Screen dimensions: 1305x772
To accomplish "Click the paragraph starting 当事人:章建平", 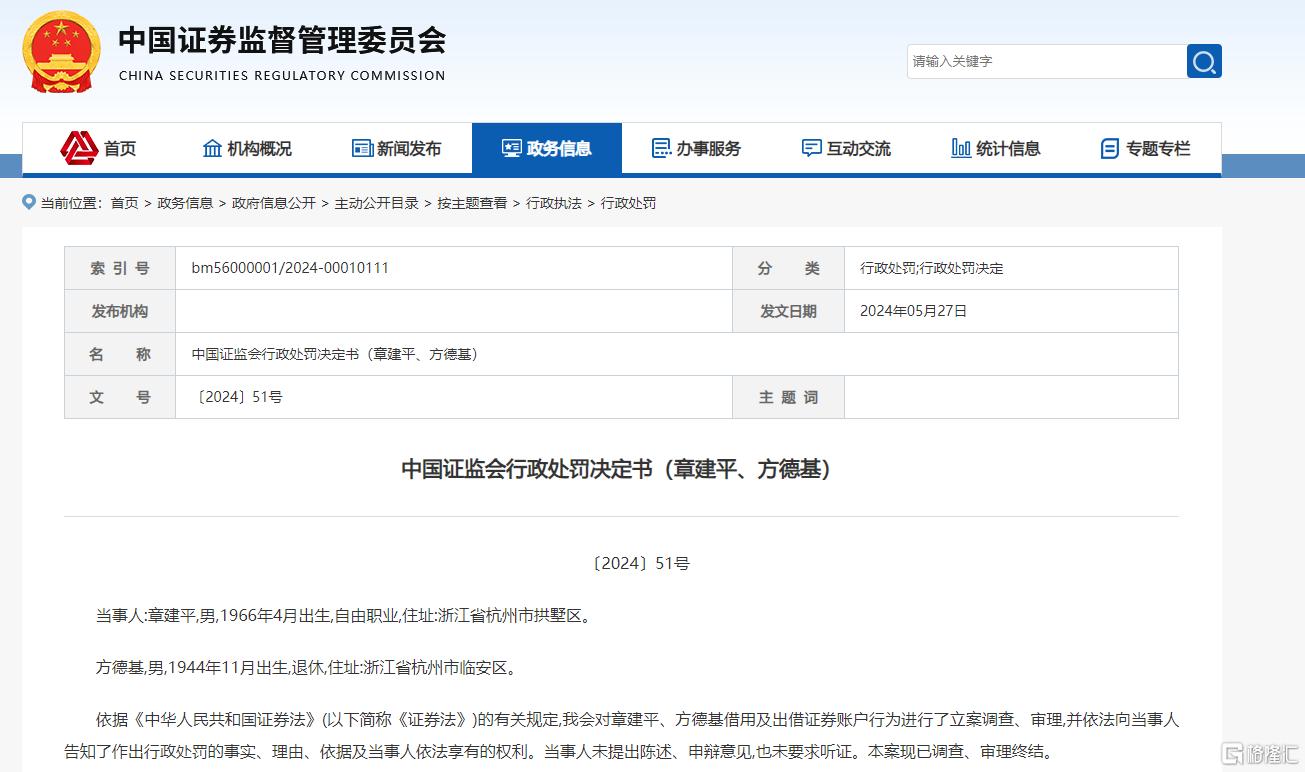I will (x=344, y=616).
